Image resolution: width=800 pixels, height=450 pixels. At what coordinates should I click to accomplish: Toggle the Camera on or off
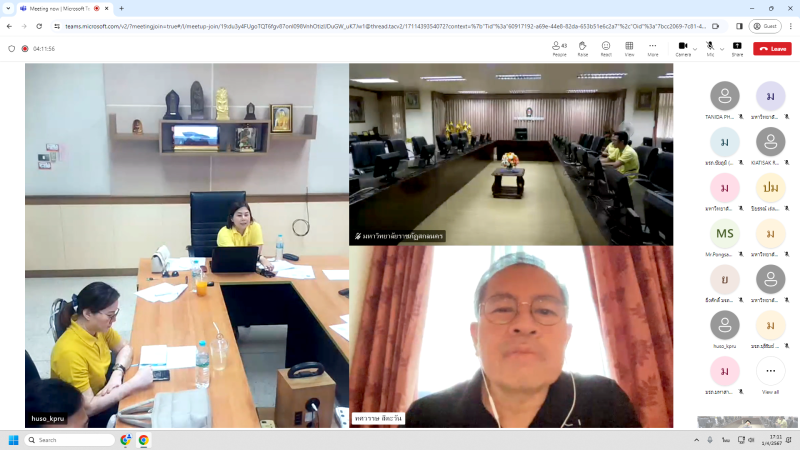pos(682,47)
